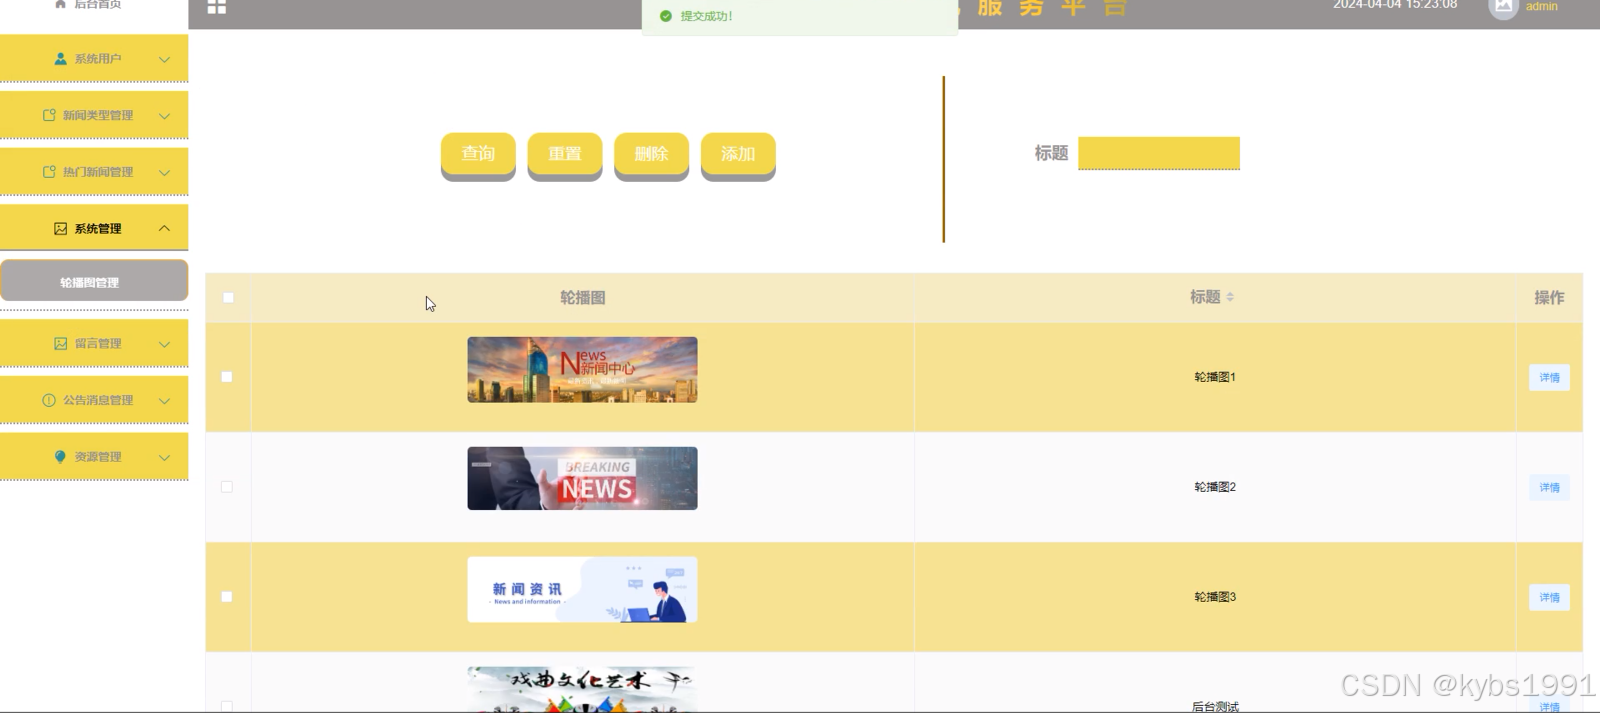Click the edit icon beside 热门新闻管理
The width and height of the screenshot is (1600, 713).
click(49, 172)
